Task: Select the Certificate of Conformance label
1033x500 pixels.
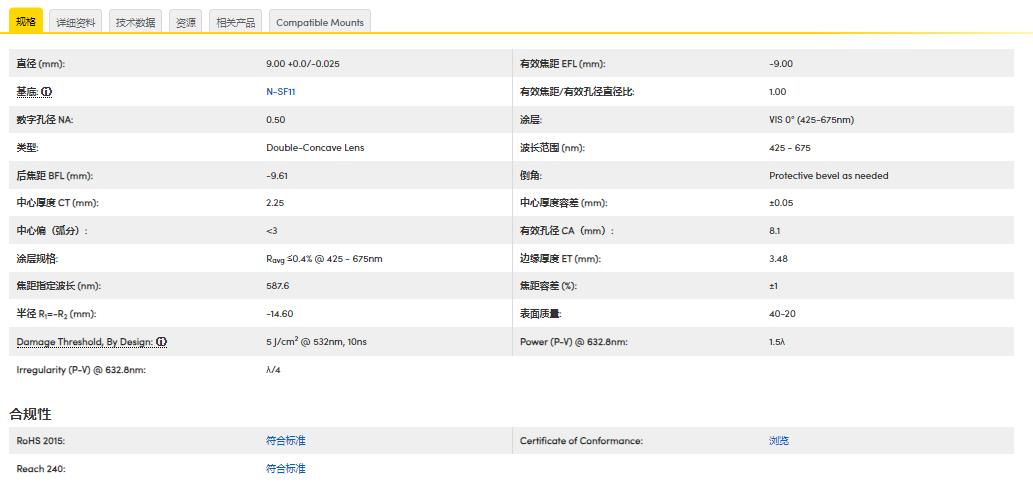Action: pos(581,441)
